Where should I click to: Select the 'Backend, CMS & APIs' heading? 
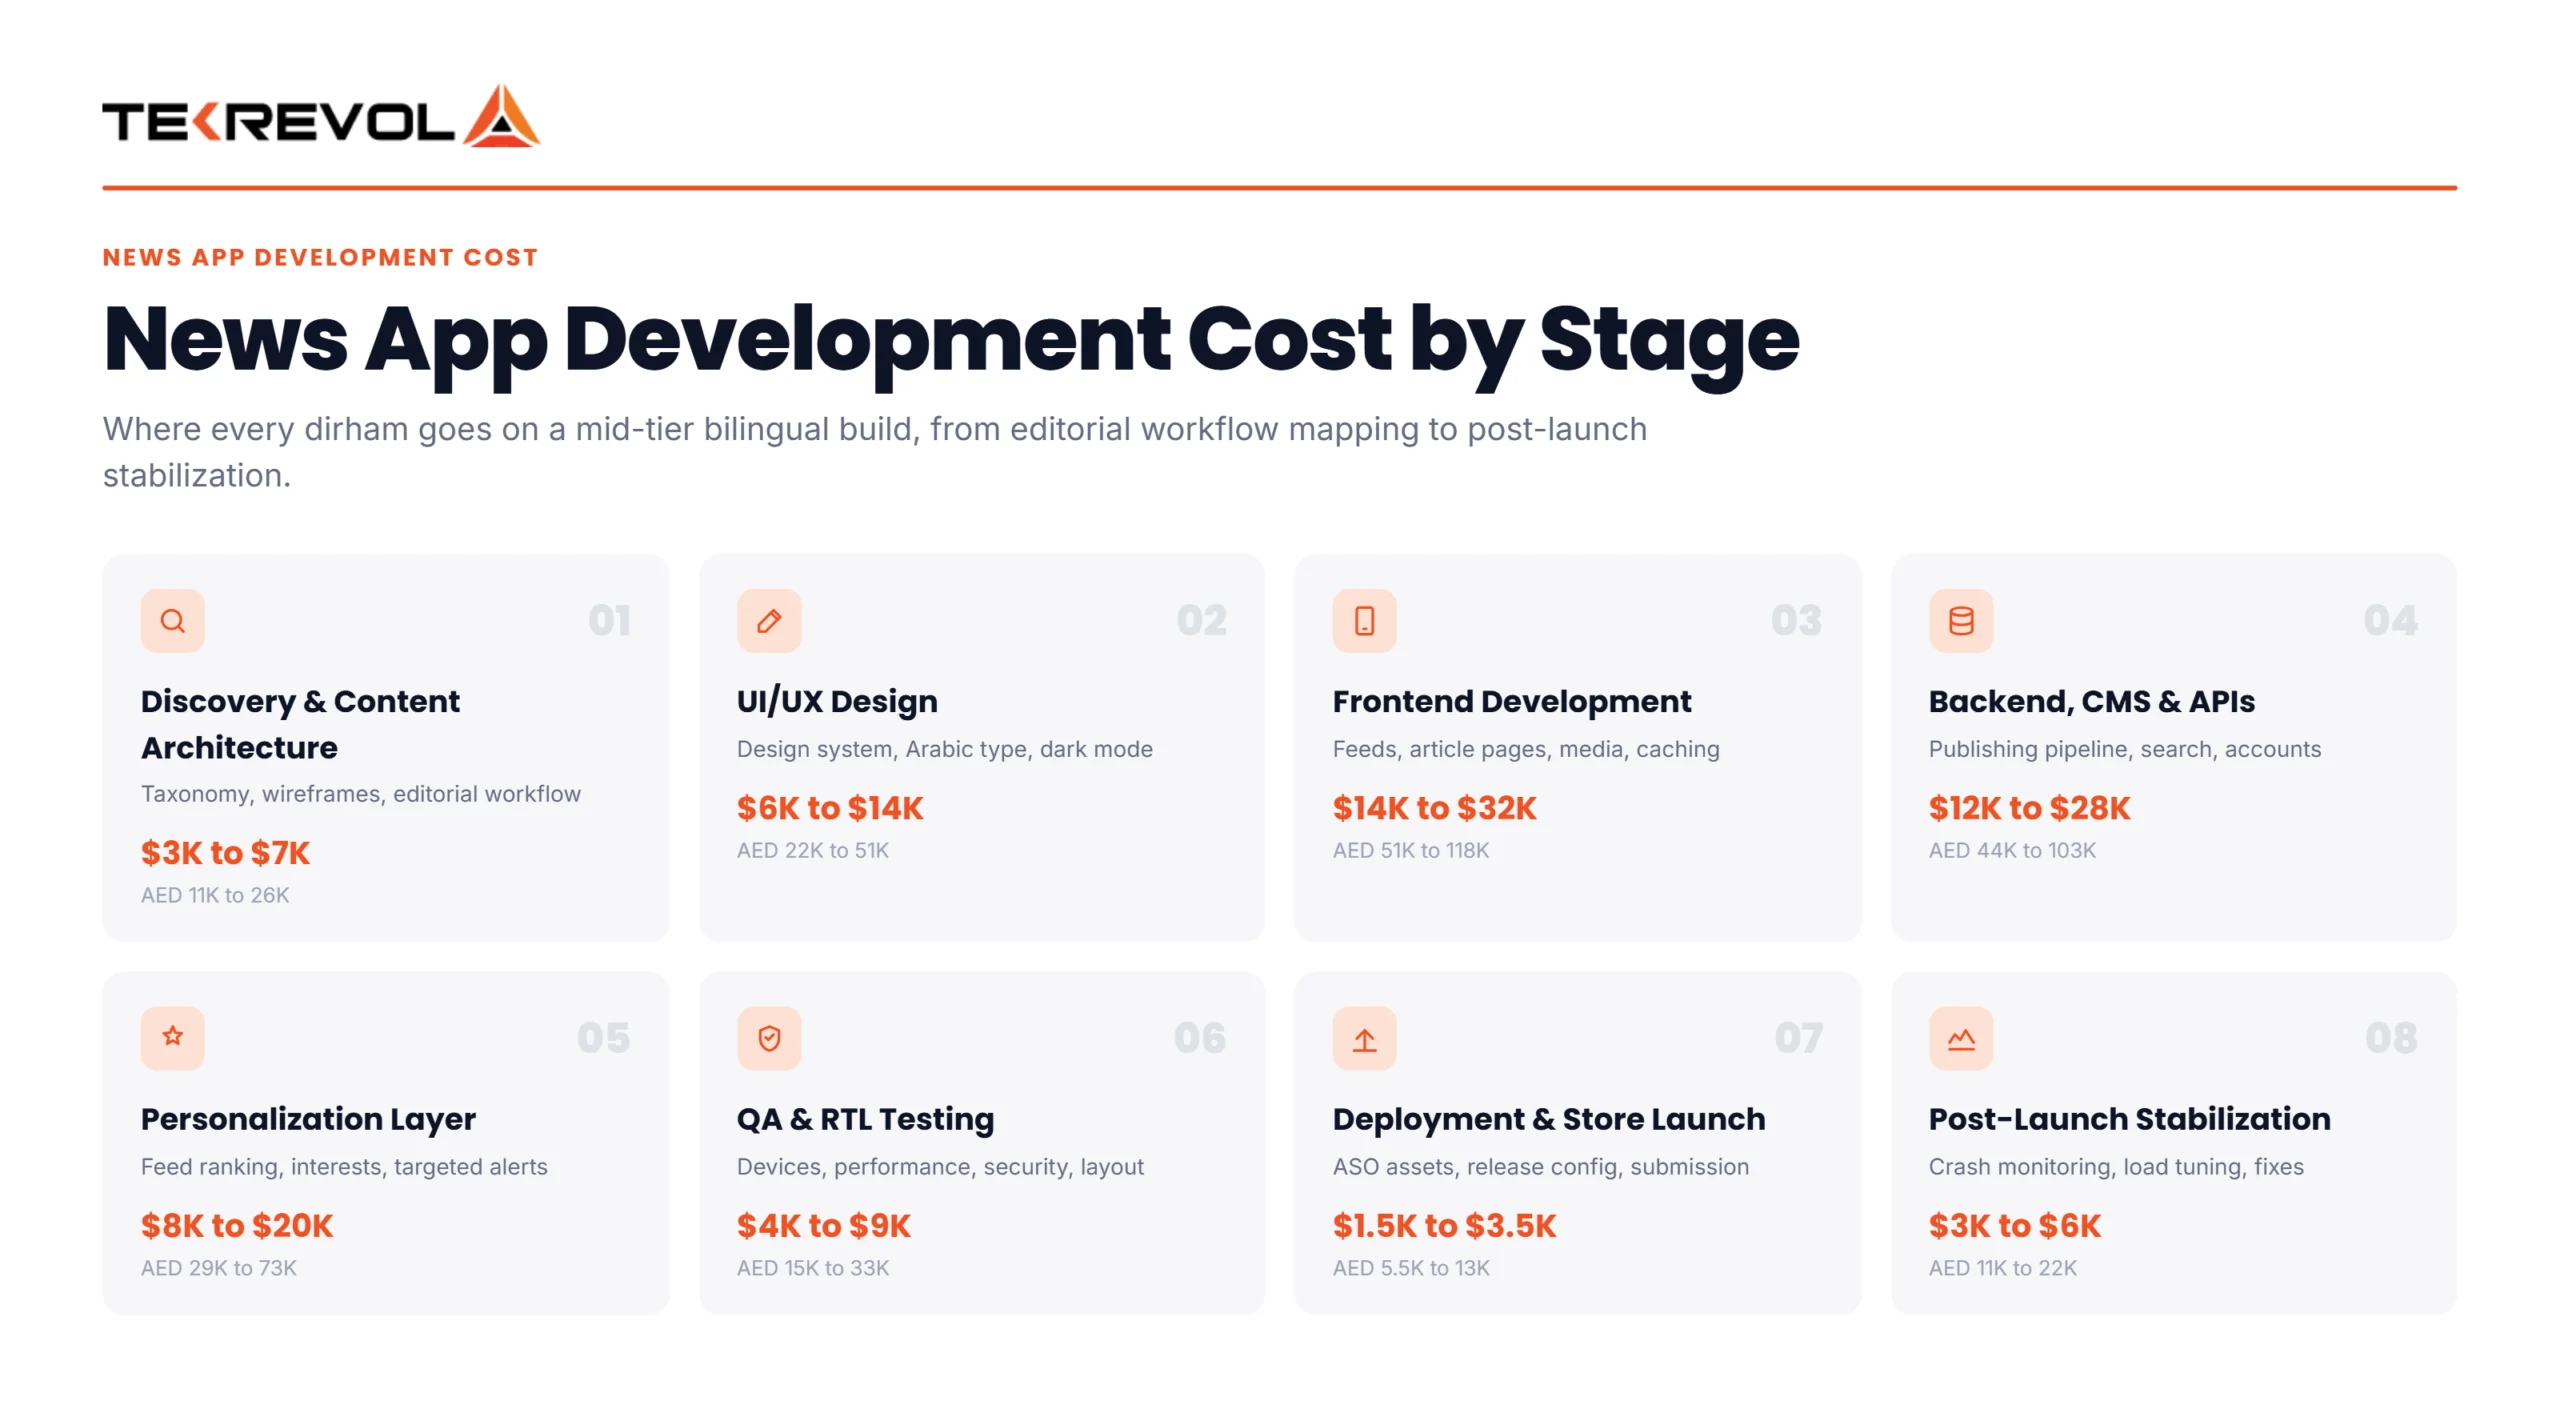tap(2091, 701)
